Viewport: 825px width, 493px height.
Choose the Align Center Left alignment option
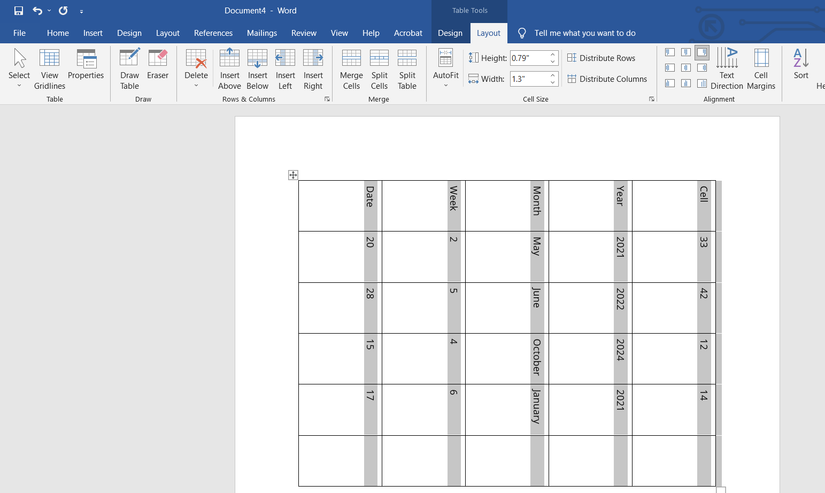point(670,68)
